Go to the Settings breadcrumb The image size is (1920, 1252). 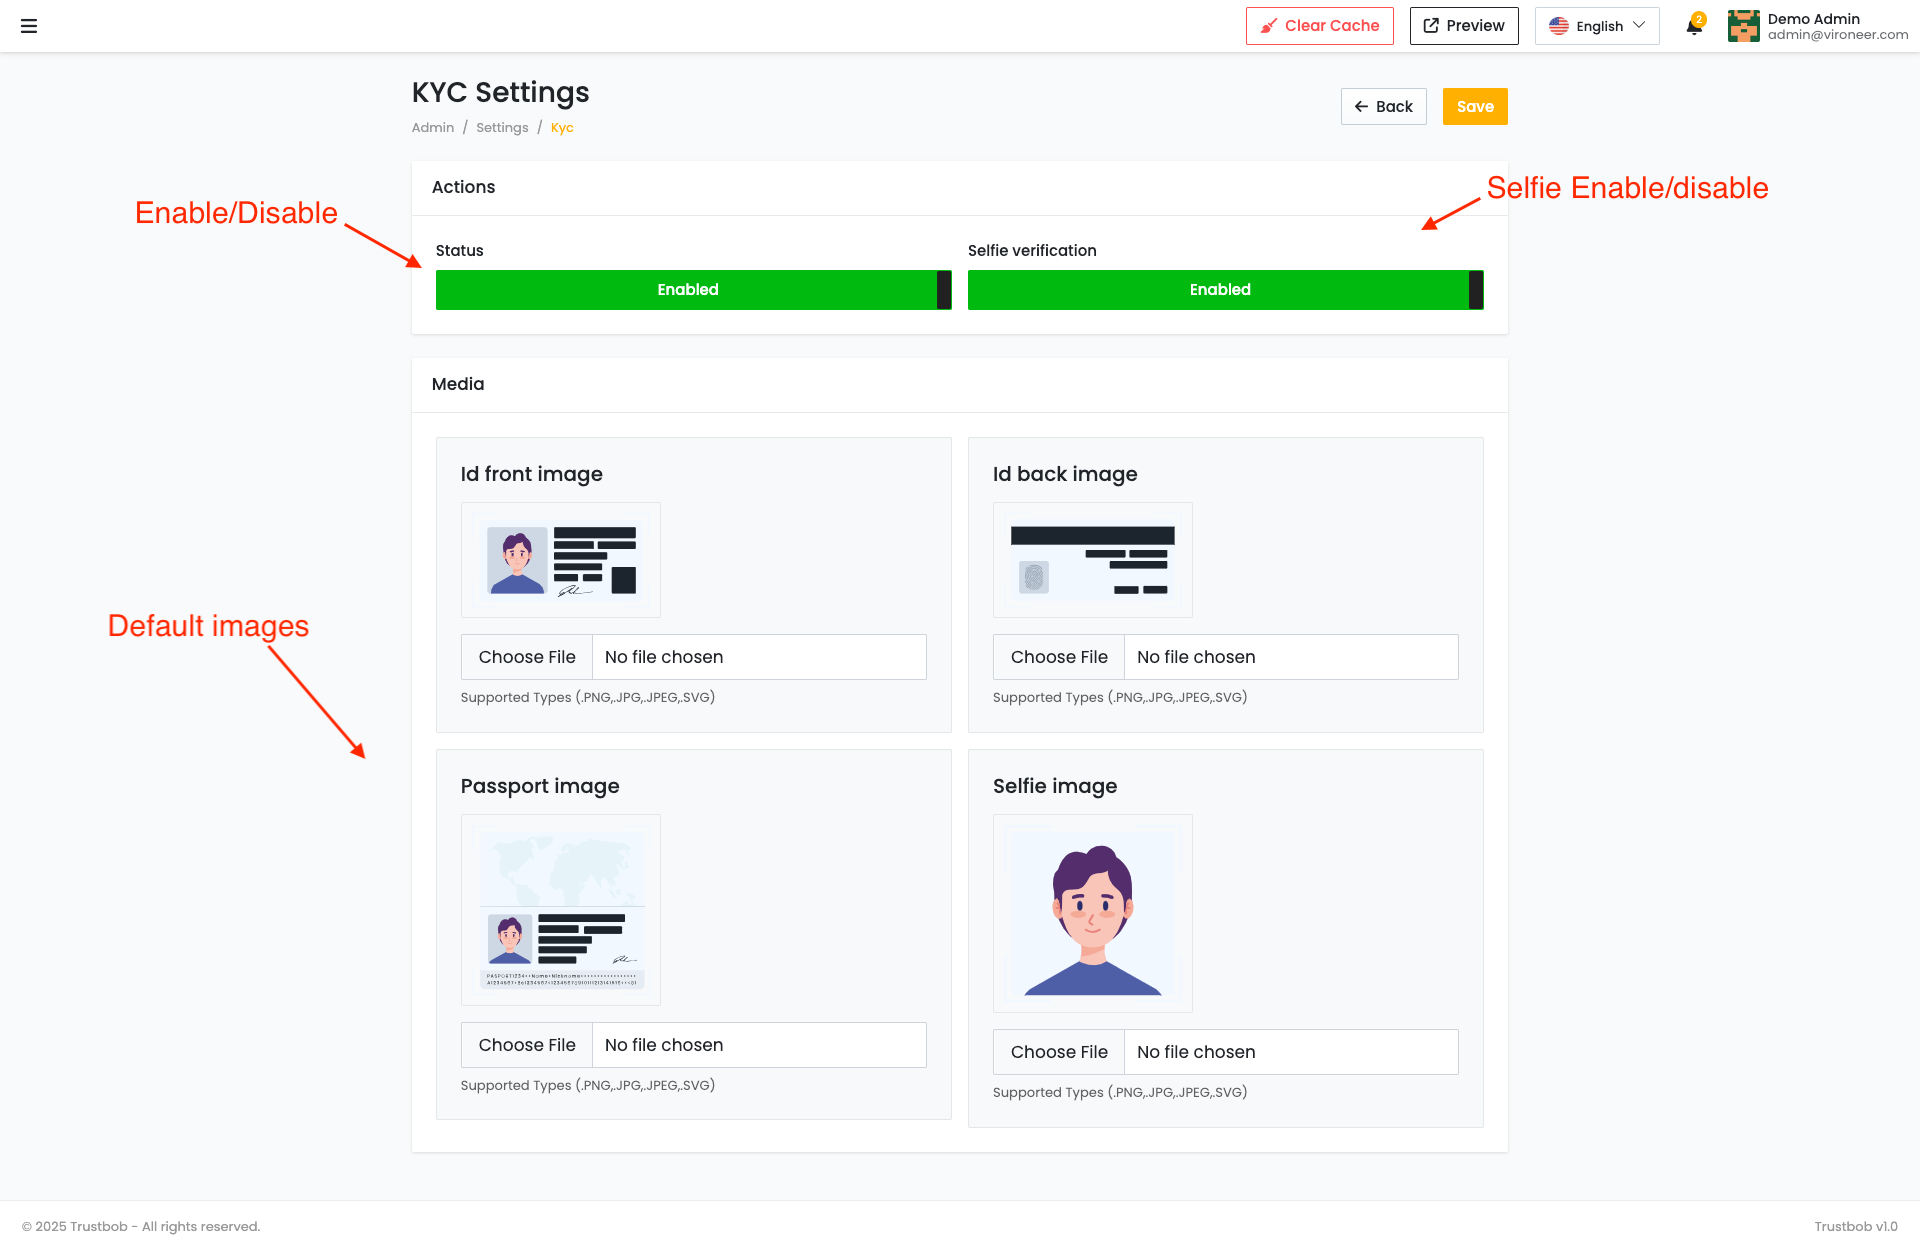coord(502,128)
